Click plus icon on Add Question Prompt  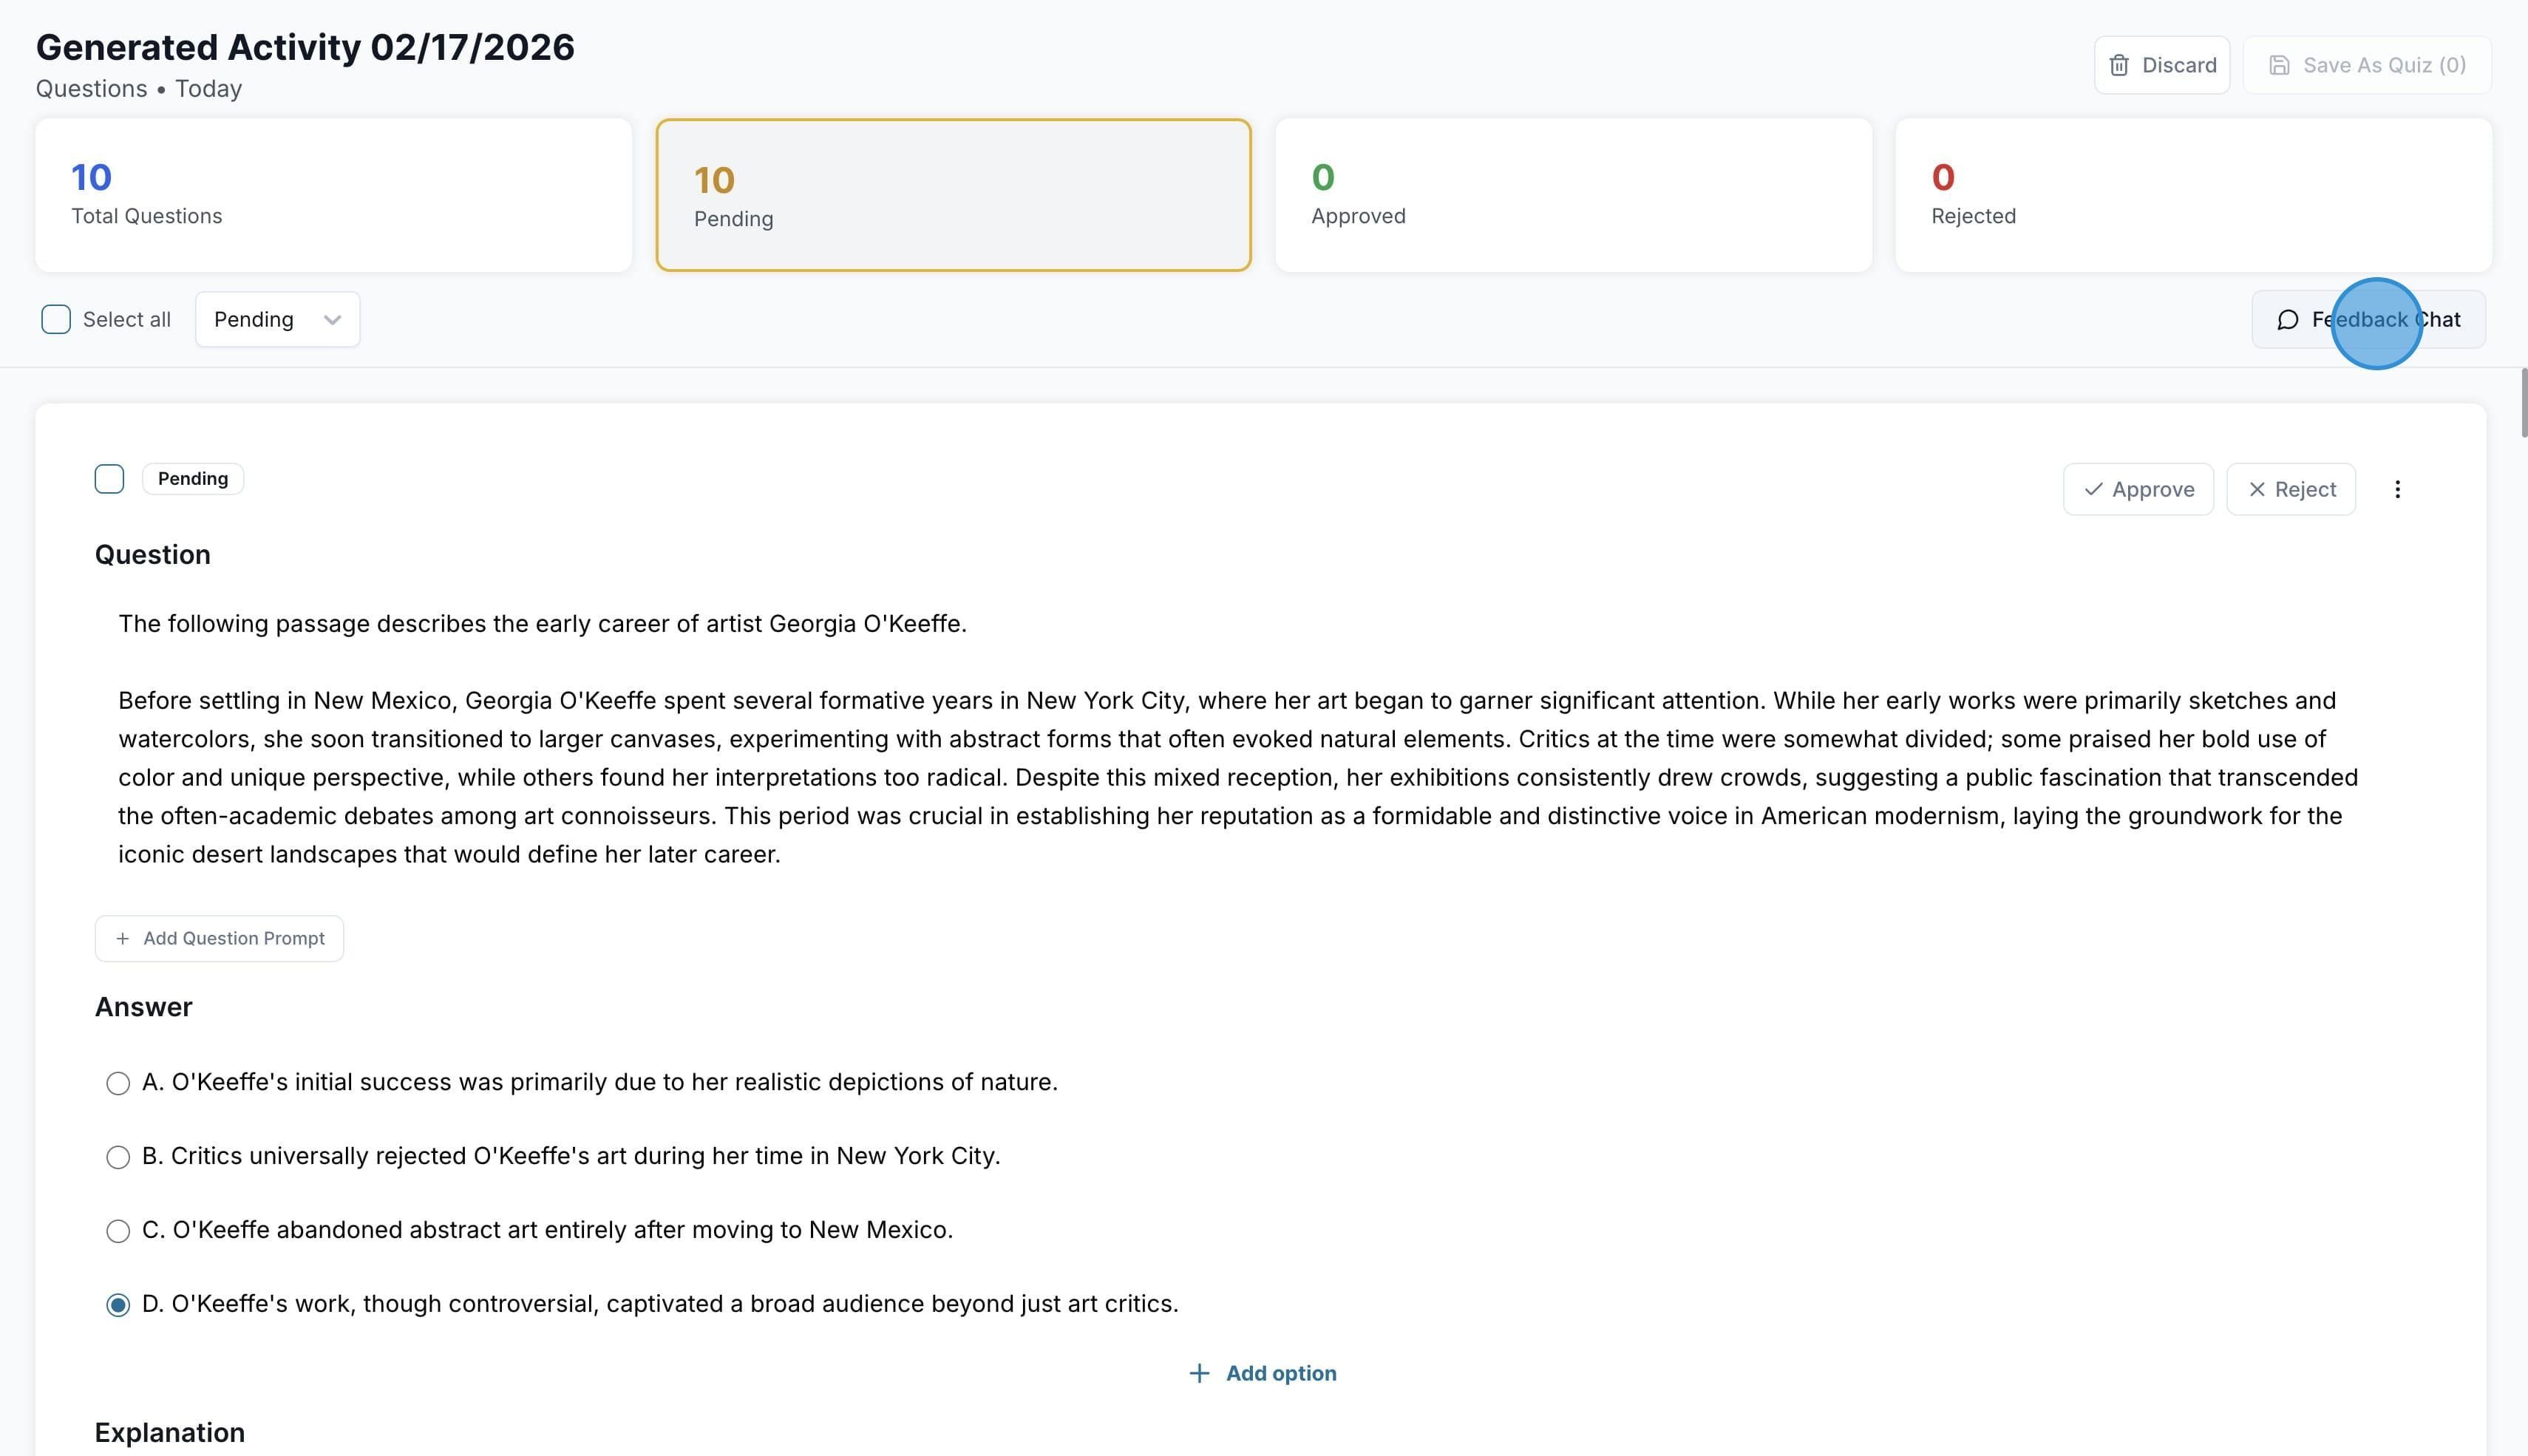tap(122, 938)
